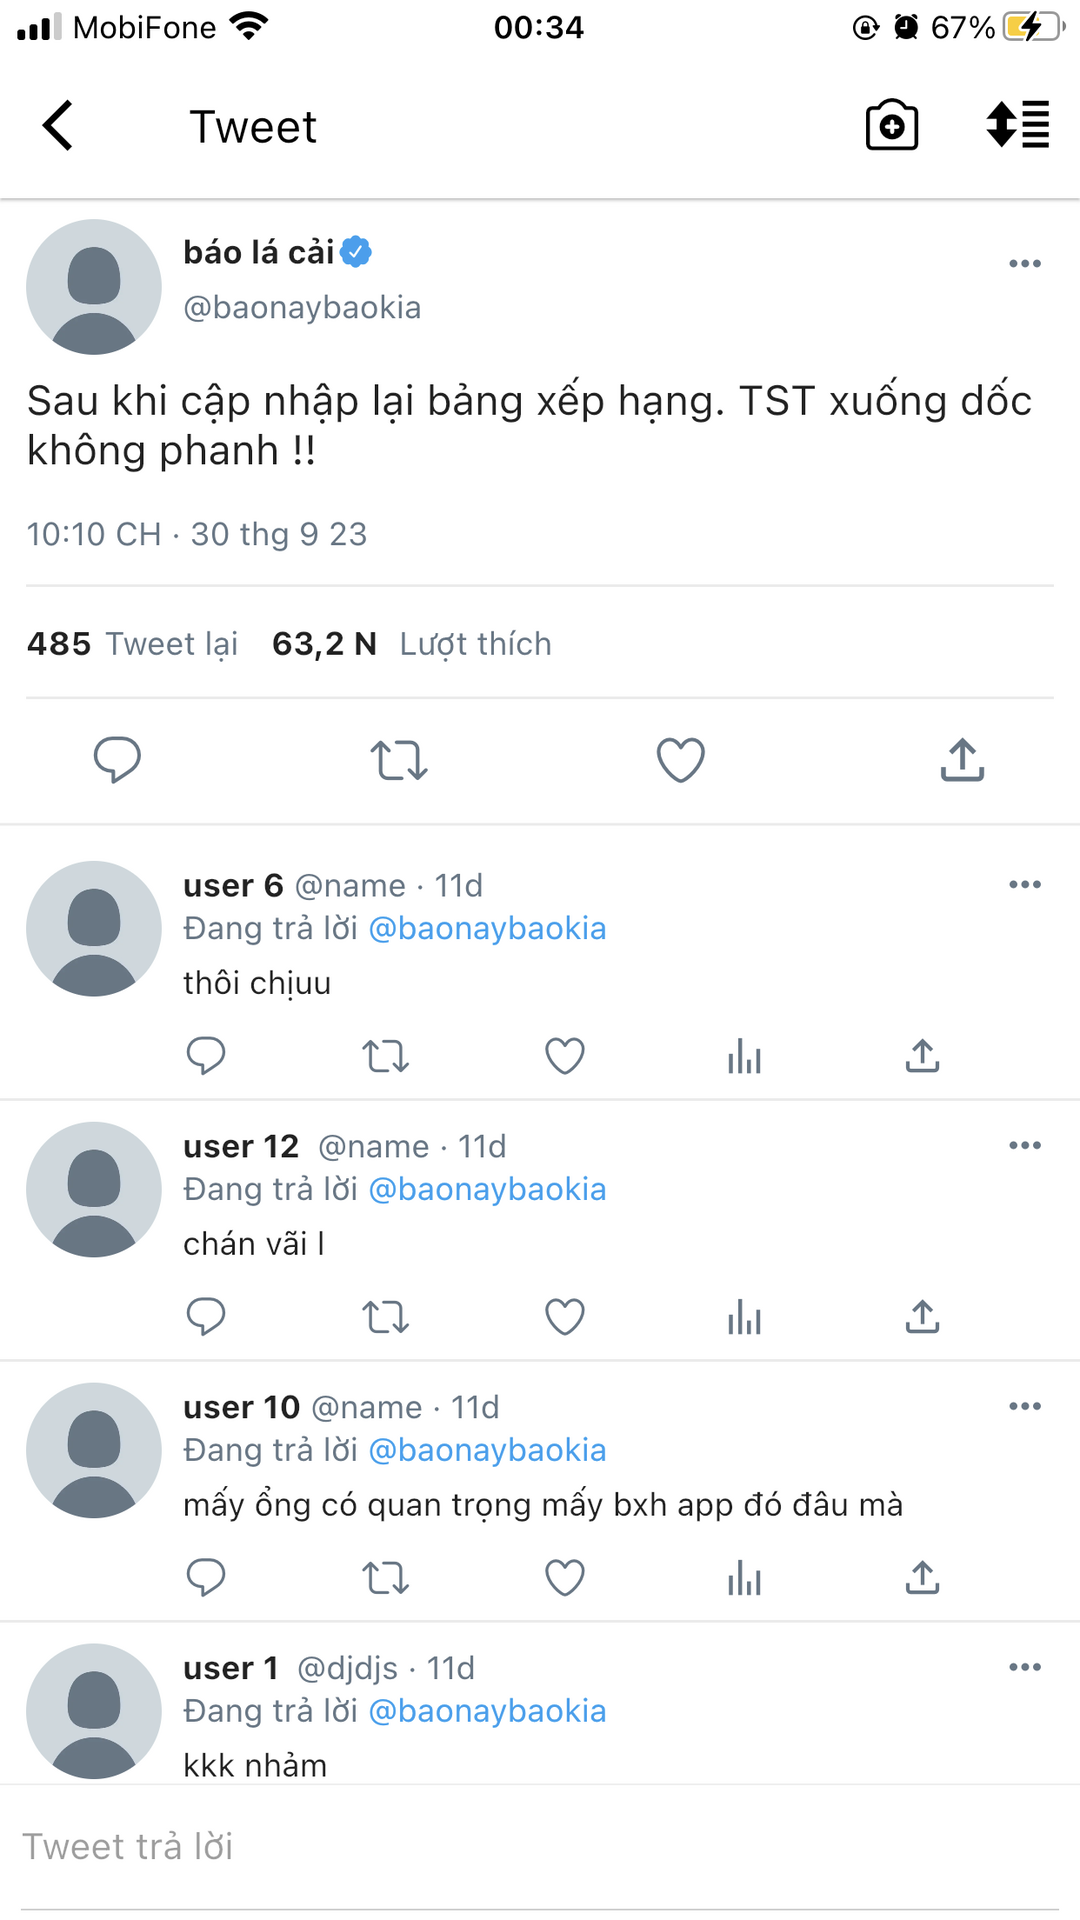Screen dimensions: 1080x1920
Task: View the 63,2 N Lượt thích list
Action: [411, 644]
